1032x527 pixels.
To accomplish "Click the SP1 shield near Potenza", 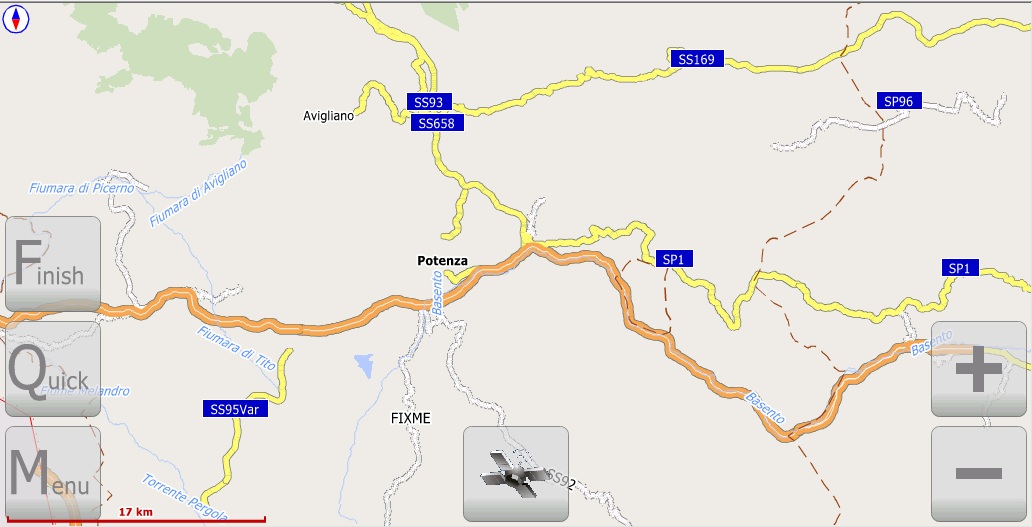I will 674,259.
